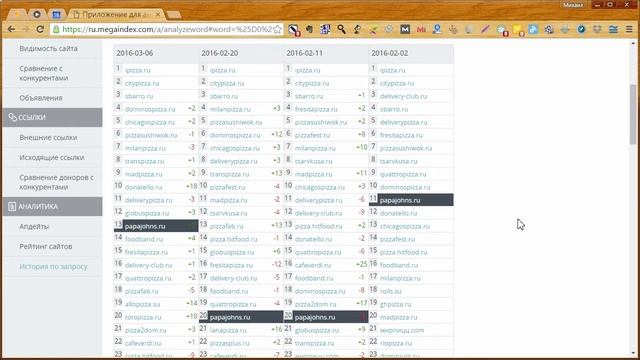Open highlighted papajohns.ru in 2016-02-11 column

click(315, 317)
